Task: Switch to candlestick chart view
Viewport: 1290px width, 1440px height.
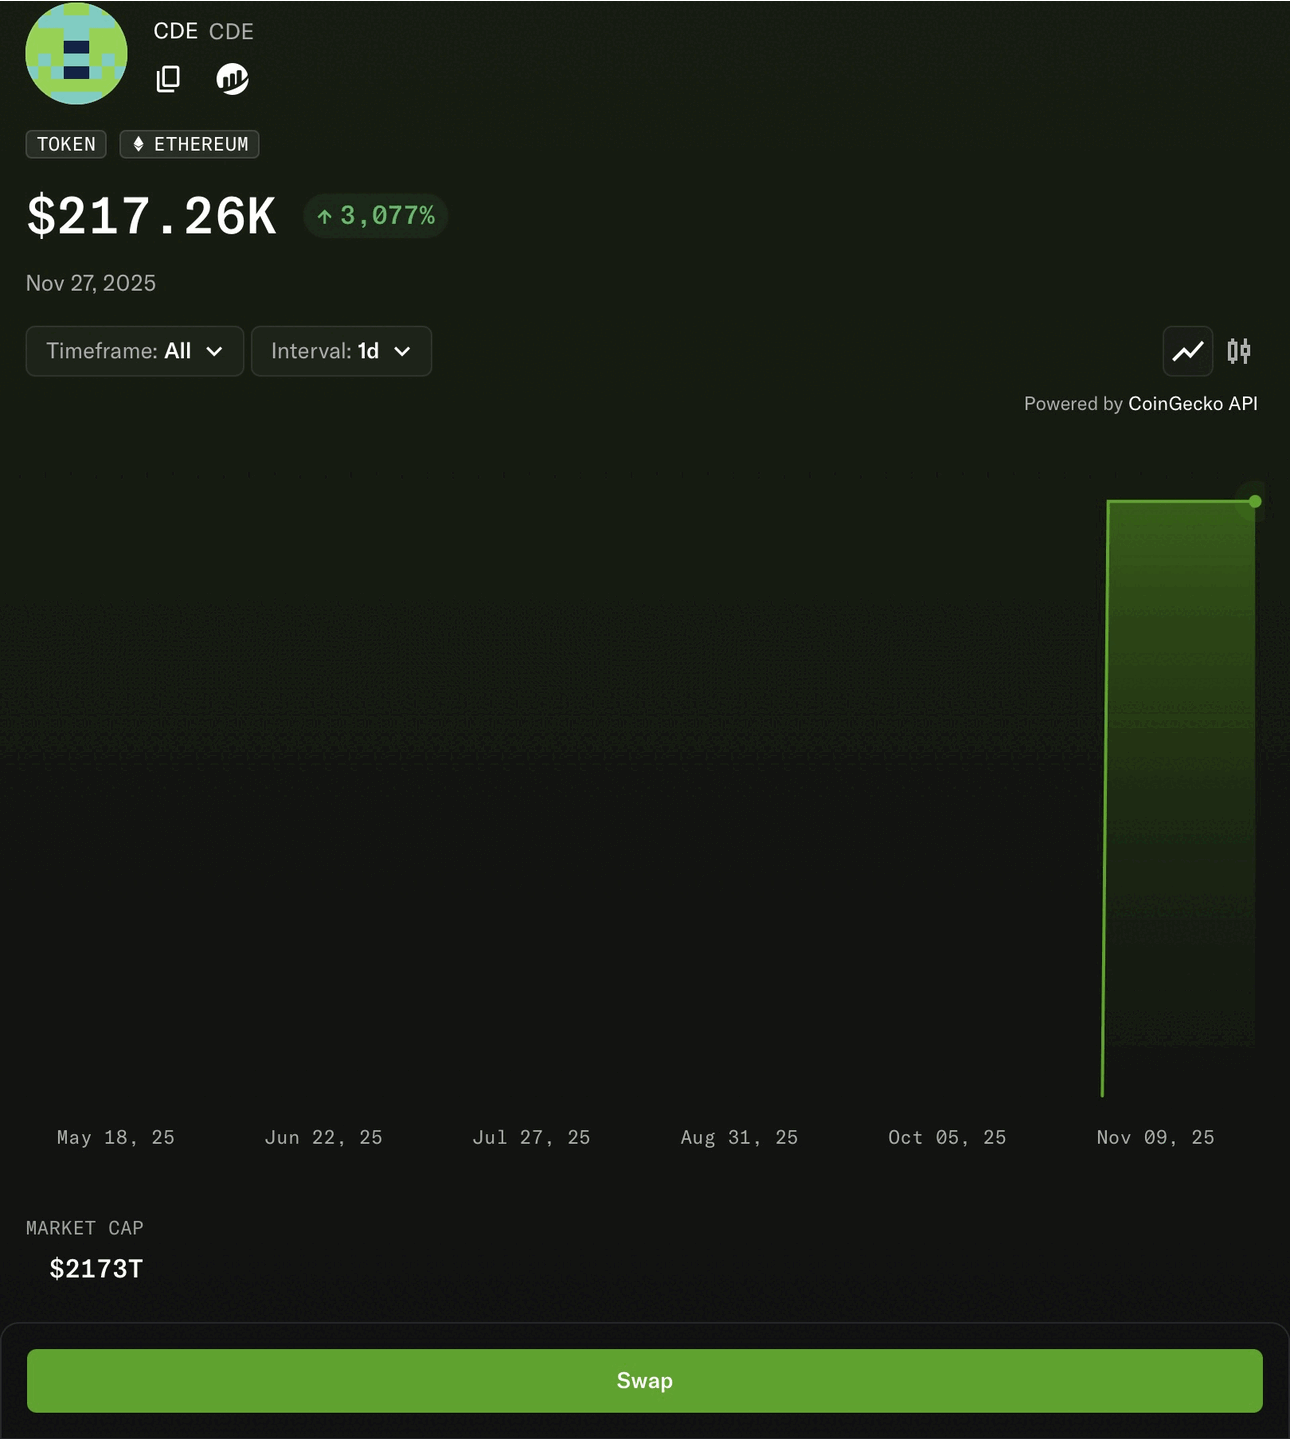Action: point(1239,351)
